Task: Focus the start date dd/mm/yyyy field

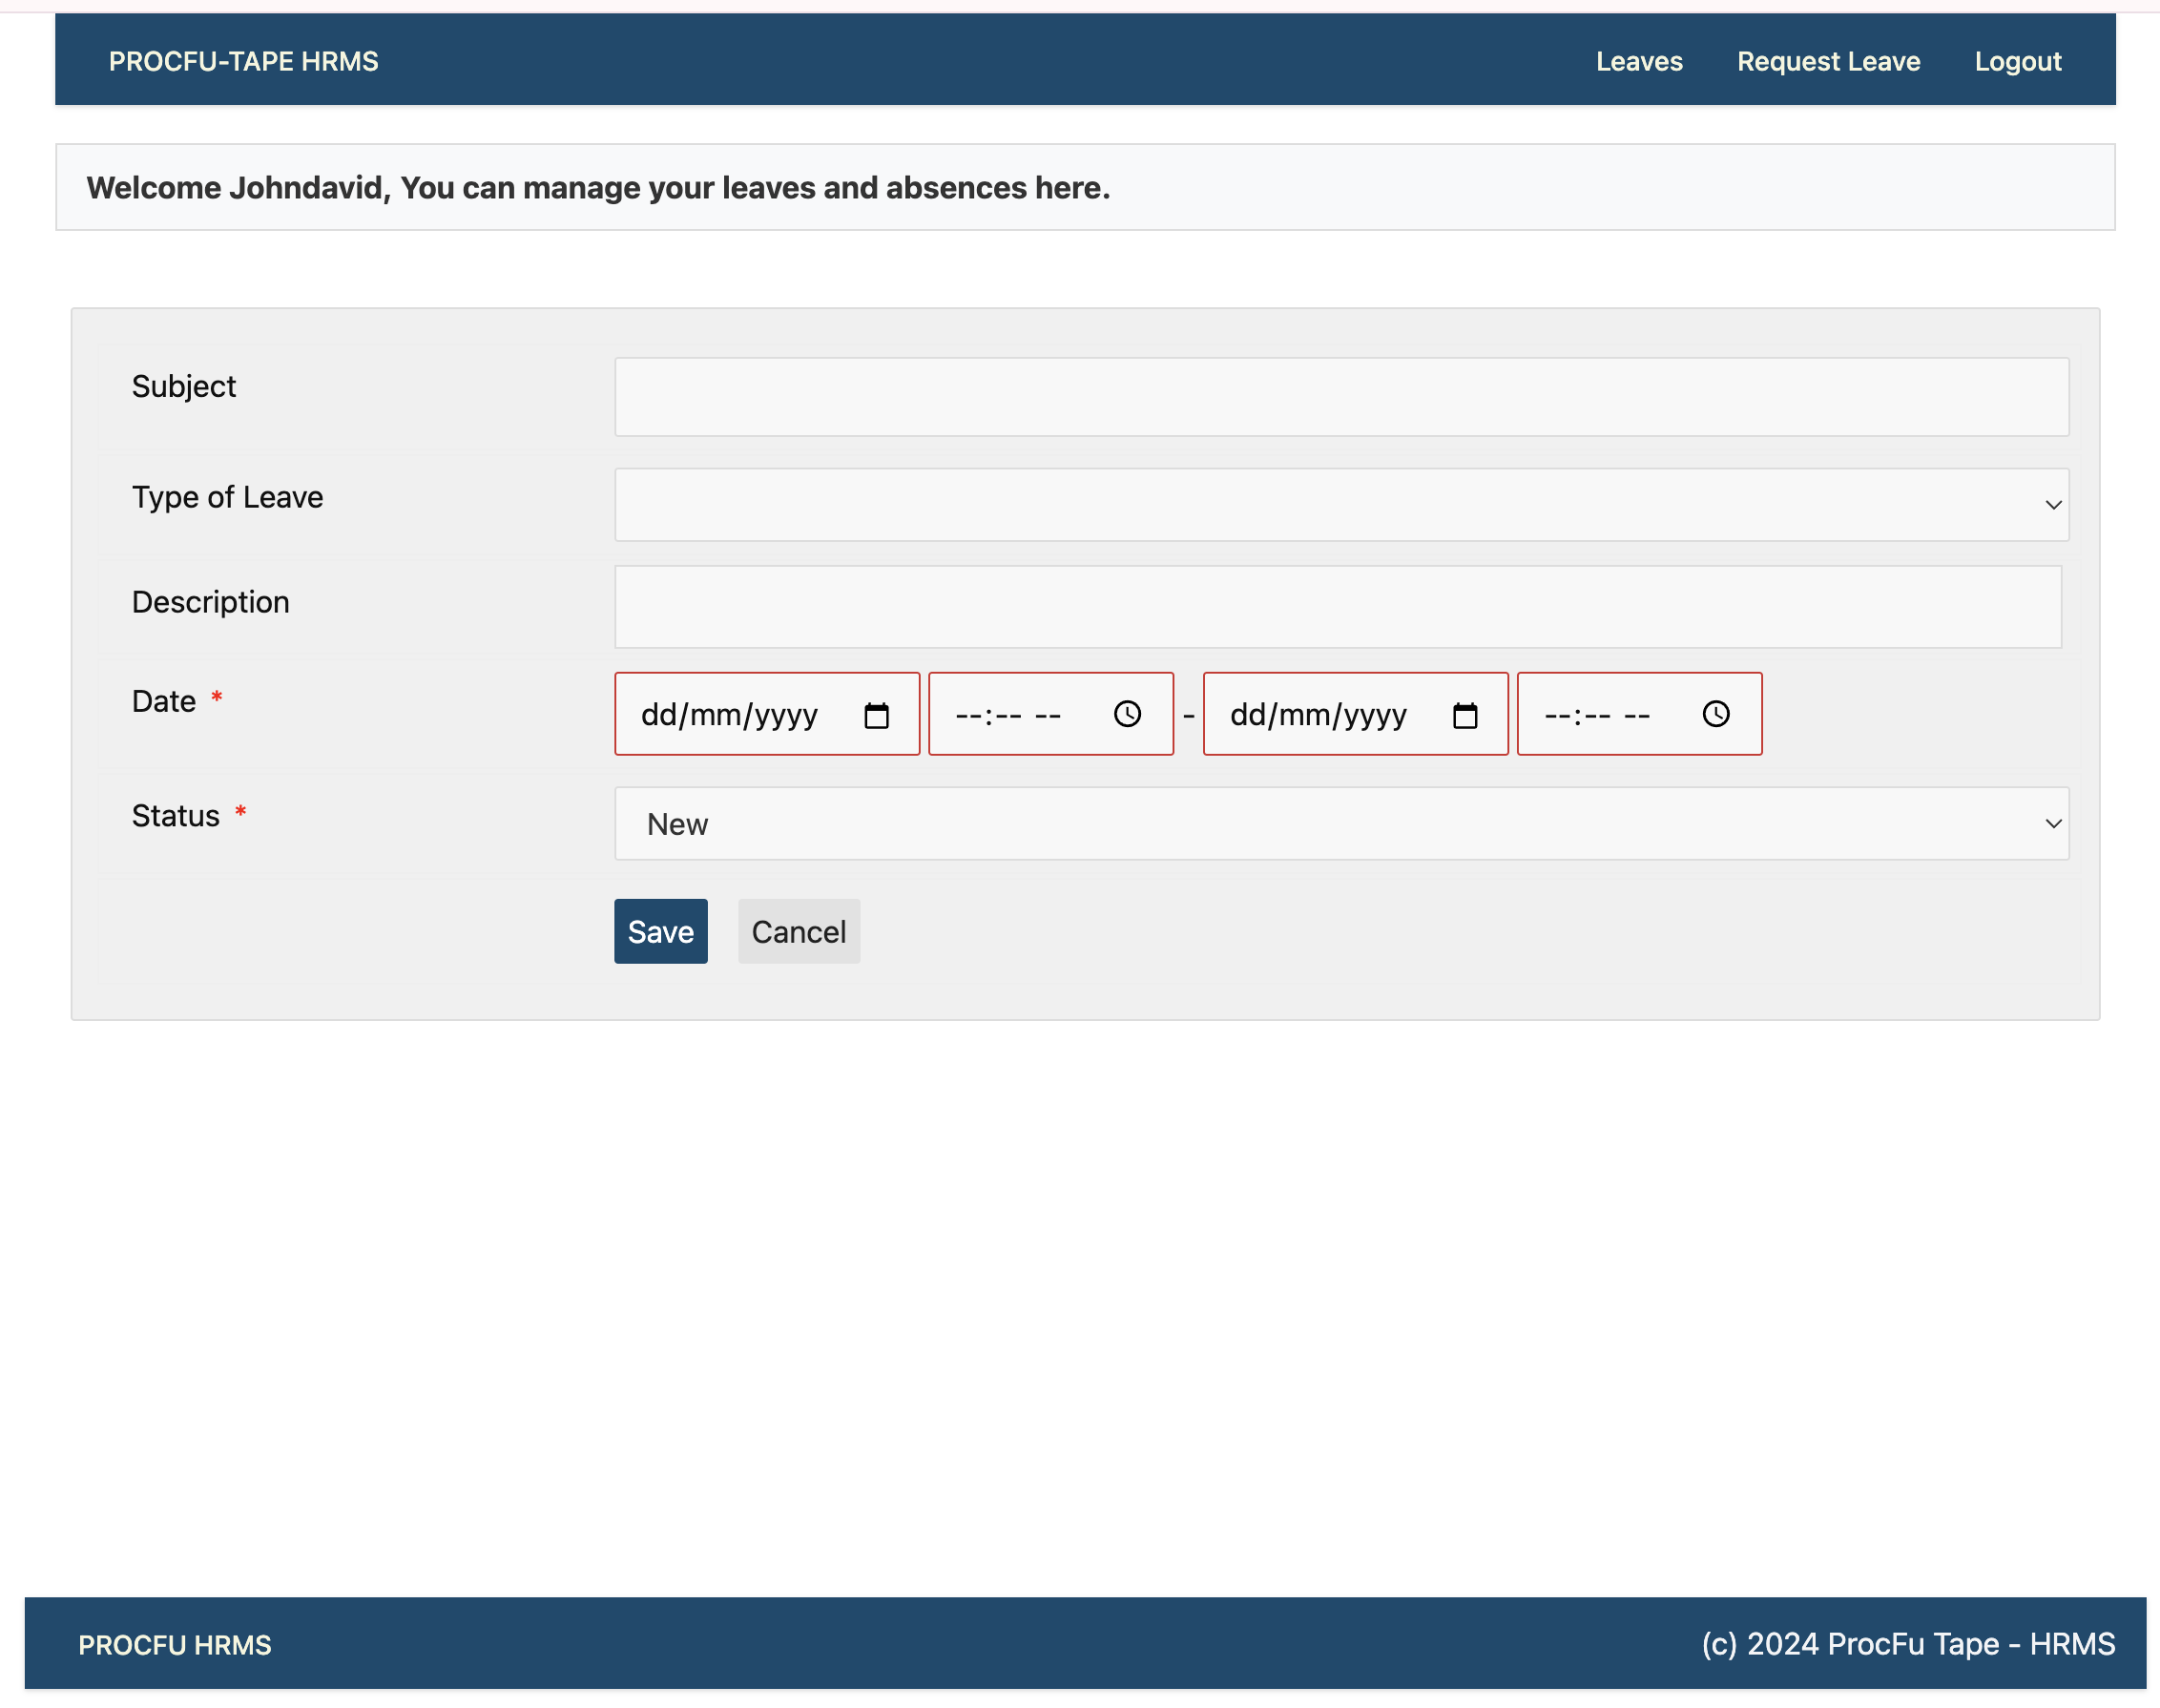Action: pyautogui.click(x=730, y=715)
